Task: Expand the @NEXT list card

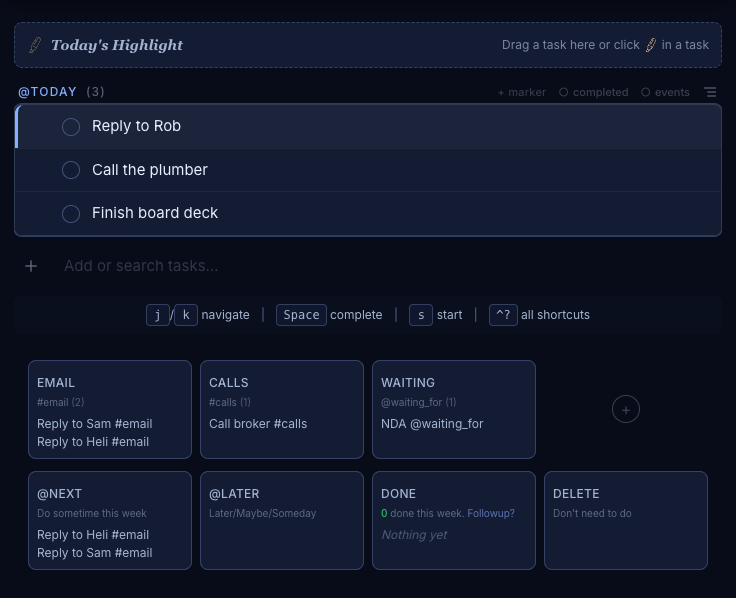Action: [110, 521]
